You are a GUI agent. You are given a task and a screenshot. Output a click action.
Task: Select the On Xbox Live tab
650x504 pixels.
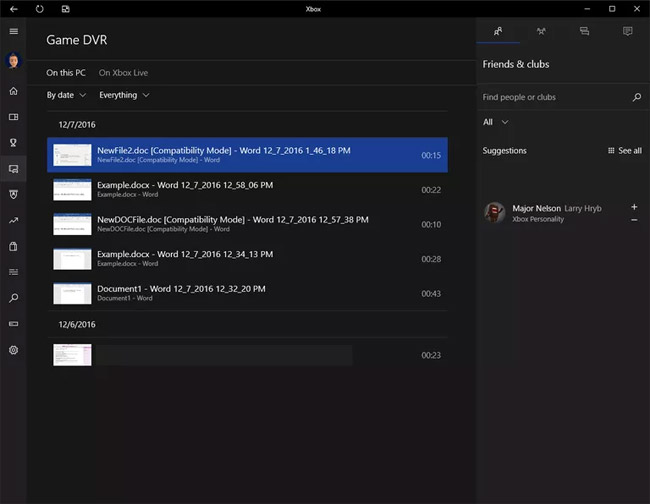(x=123, y=73)
